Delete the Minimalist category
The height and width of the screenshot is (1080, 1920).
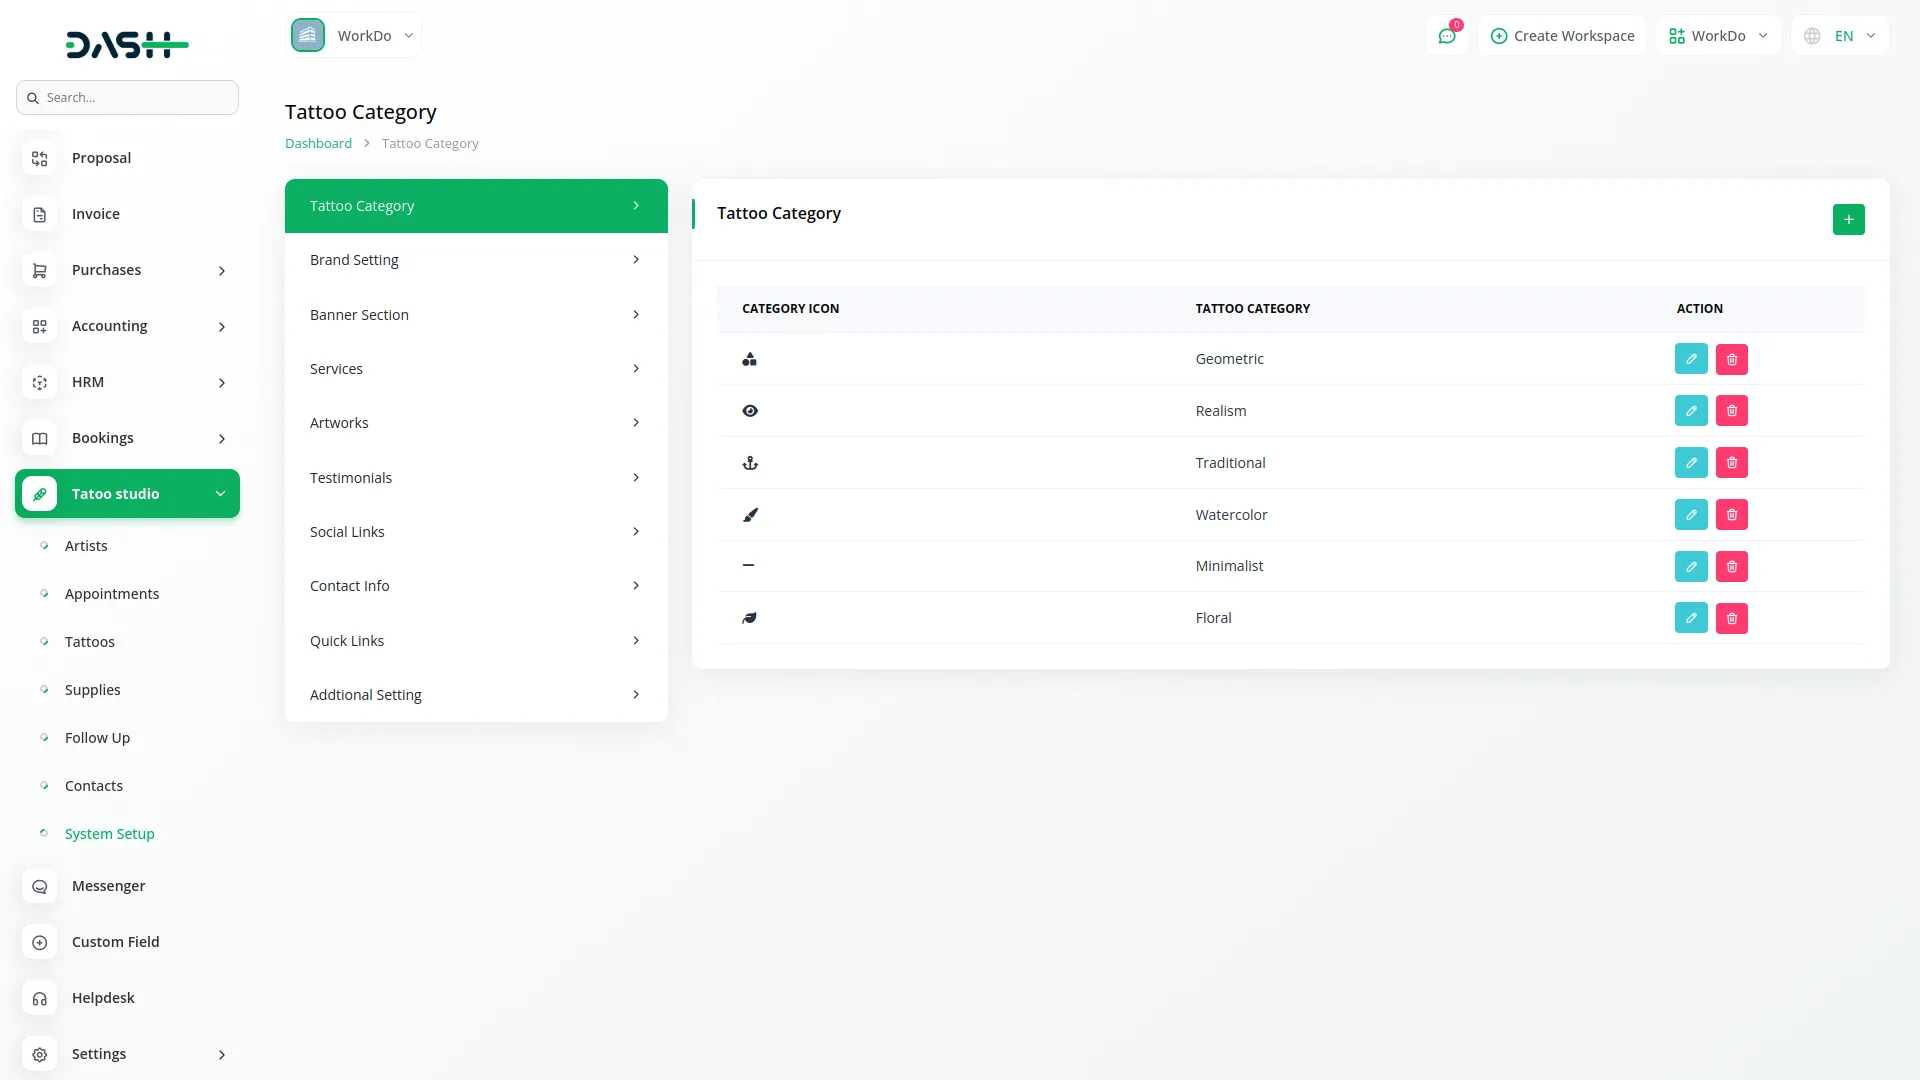coord(1732,567)
